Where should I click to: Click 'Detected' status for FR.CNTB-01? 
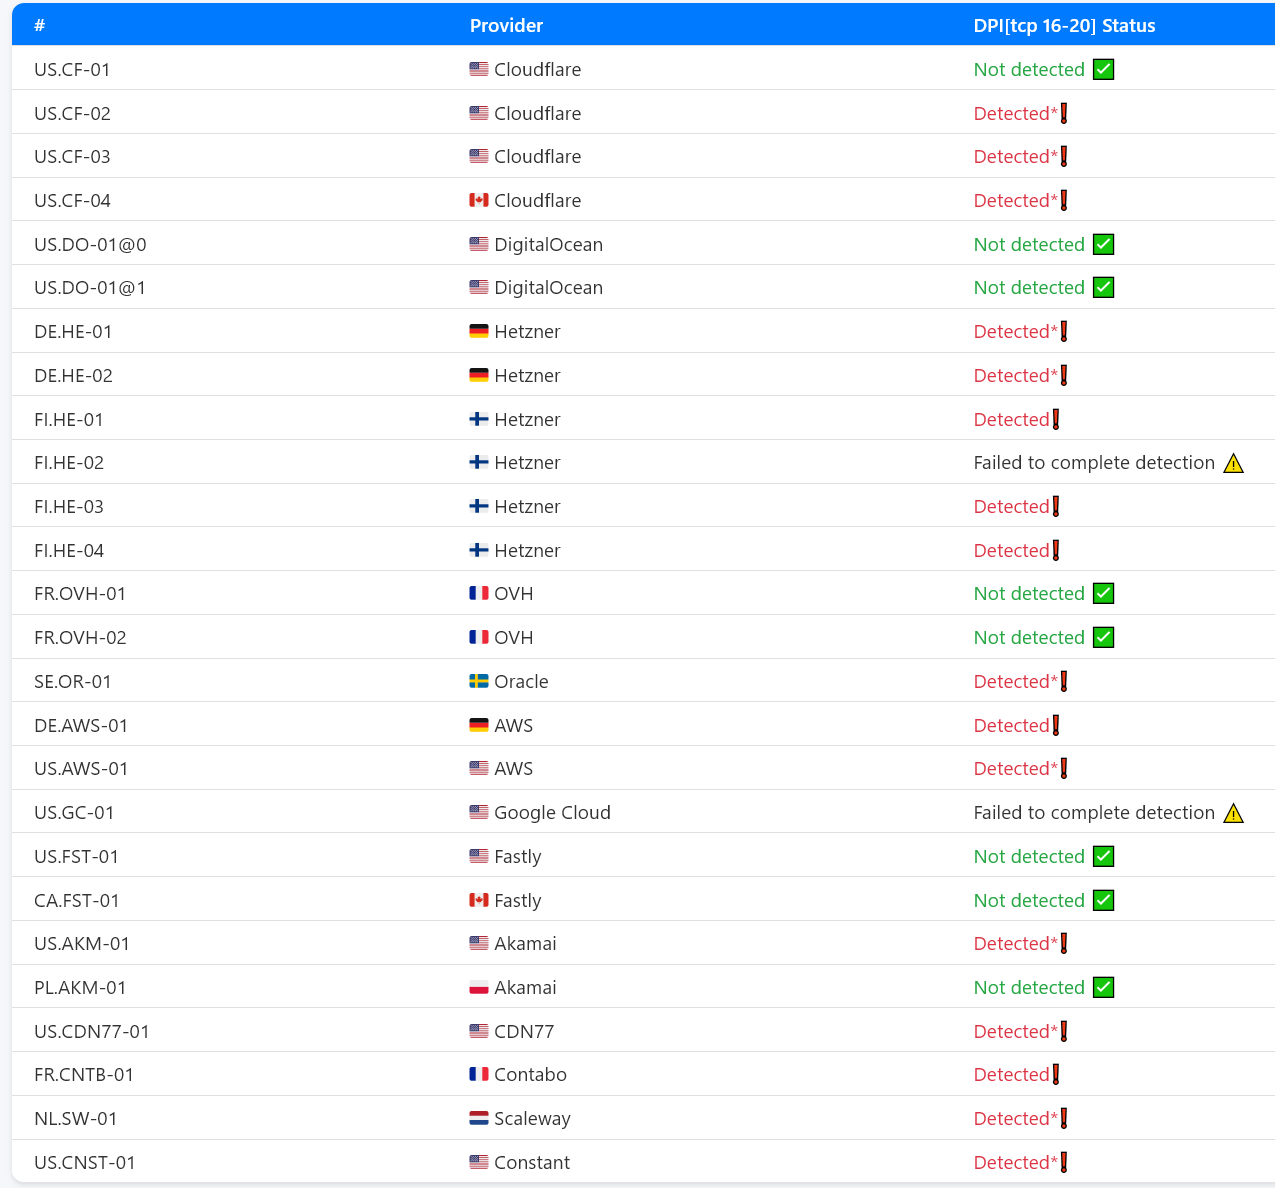coord(1011,1074)
